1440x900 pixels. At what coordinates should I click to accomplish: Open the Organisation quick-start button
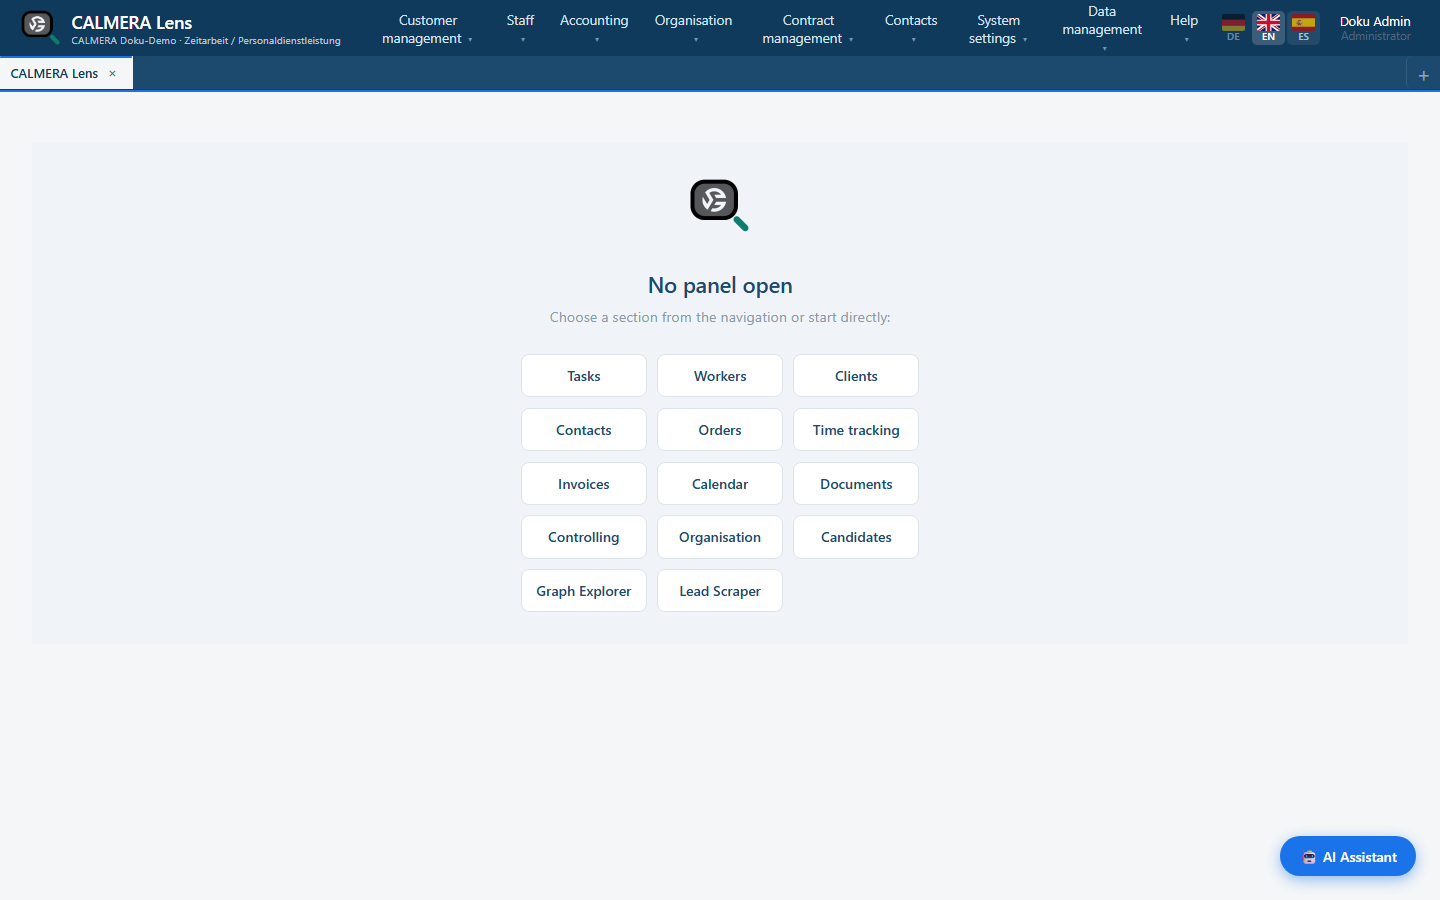coord(720,537)
